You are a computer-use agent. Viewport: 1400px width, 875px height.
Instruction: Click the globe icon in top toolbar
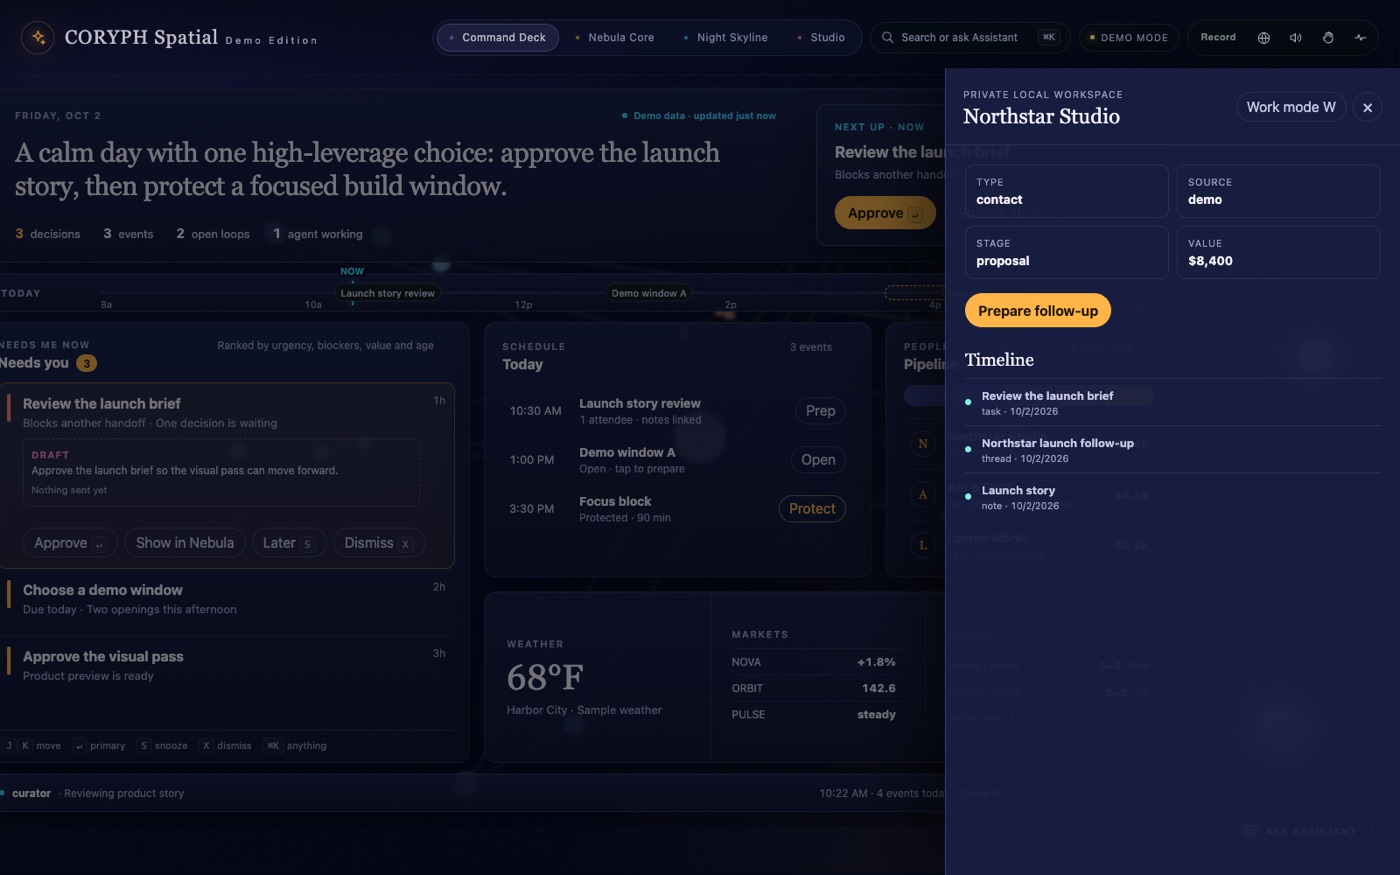click(1264, 38)
